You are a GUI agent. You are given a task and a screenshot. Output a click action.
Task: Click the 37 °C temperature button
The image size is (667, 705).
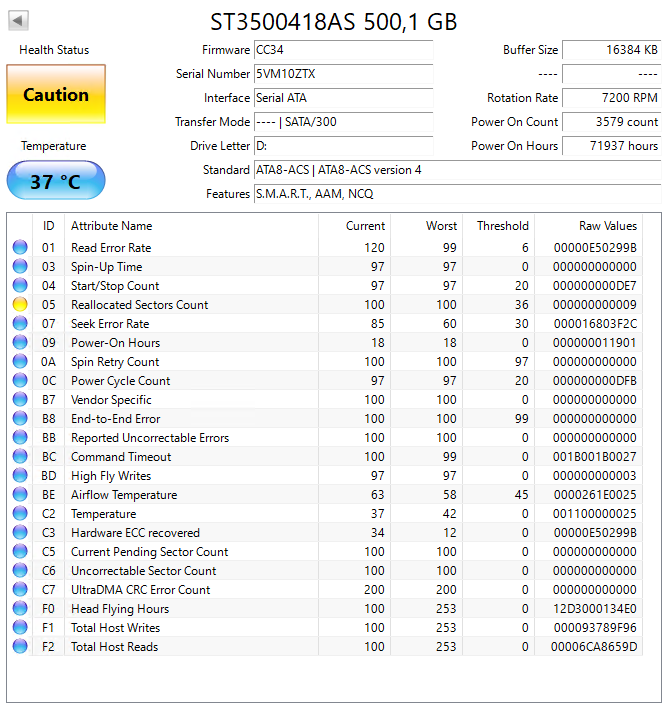click(x=56, y=180)
